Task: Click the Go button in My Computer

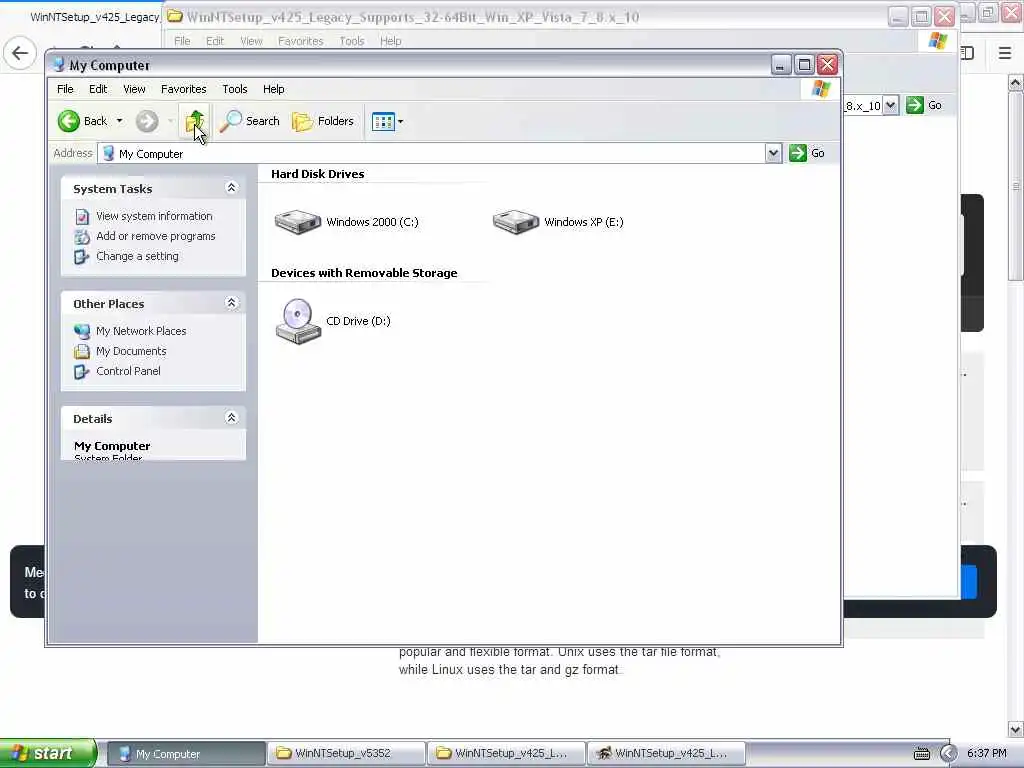Action: 807,153
